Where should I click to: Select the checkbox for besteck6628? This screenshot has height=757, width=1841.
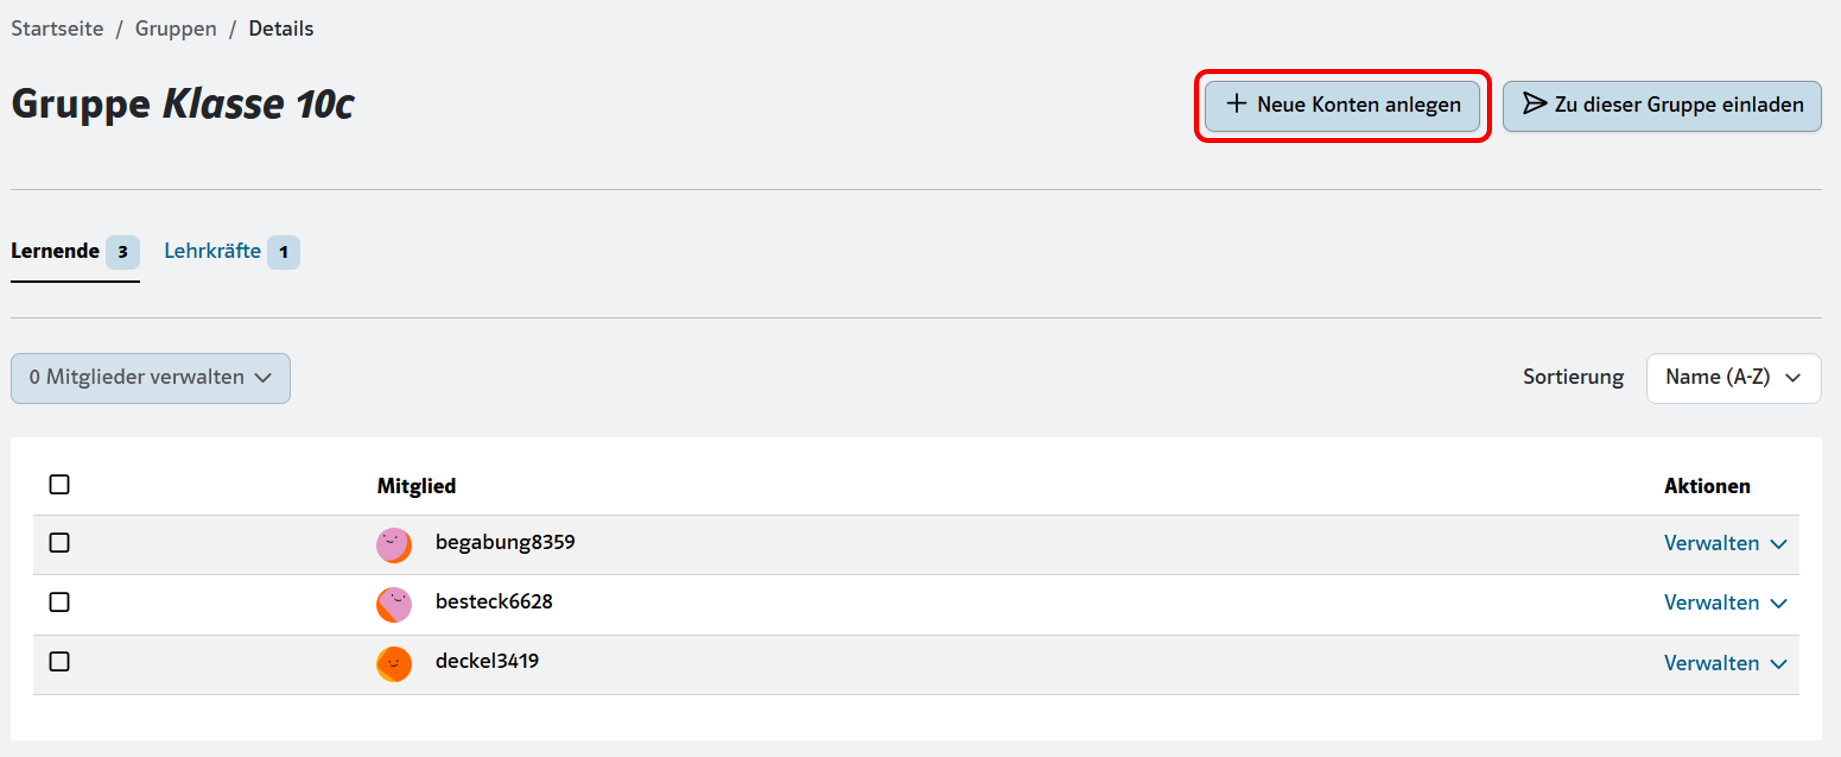[60, 602]
